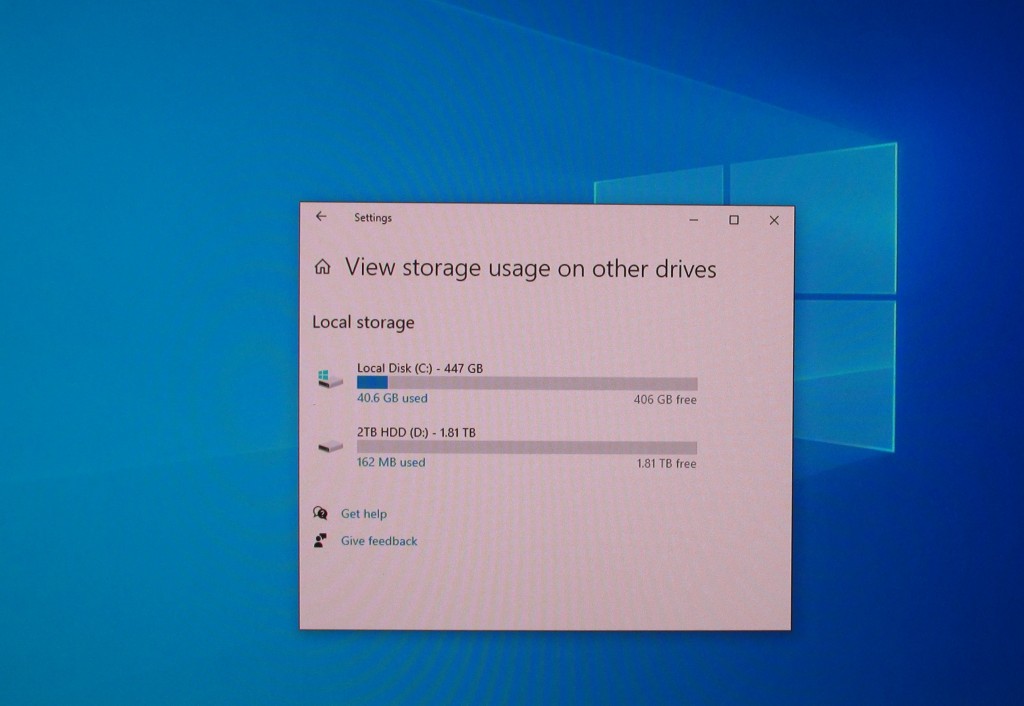
Task: Click the 'Settings' window title text
Action: click(373, 218)
